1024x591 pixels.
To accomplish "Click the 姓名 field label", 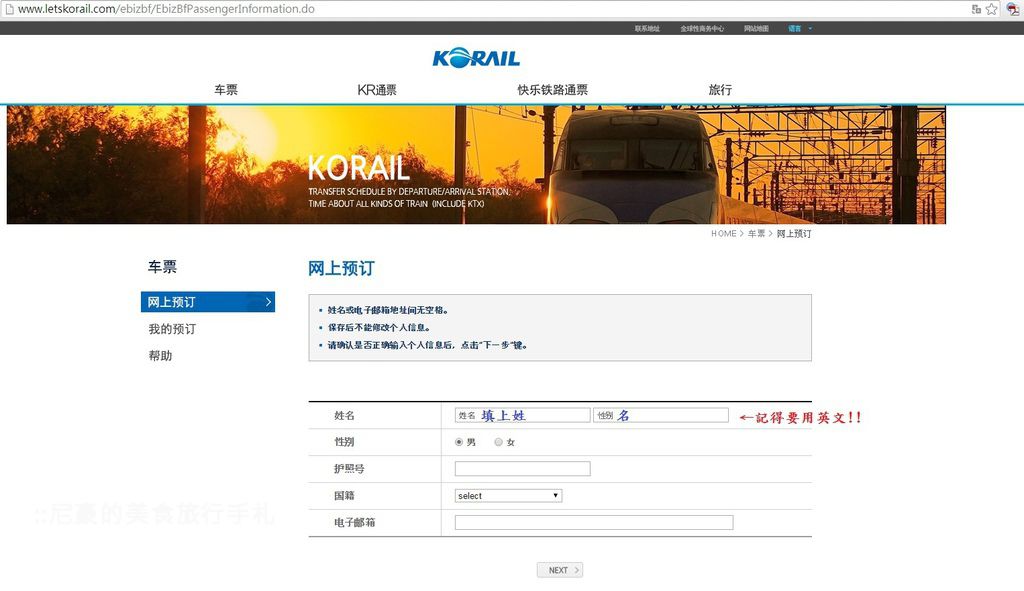I will pyautogui.click(x=344, y=415).
